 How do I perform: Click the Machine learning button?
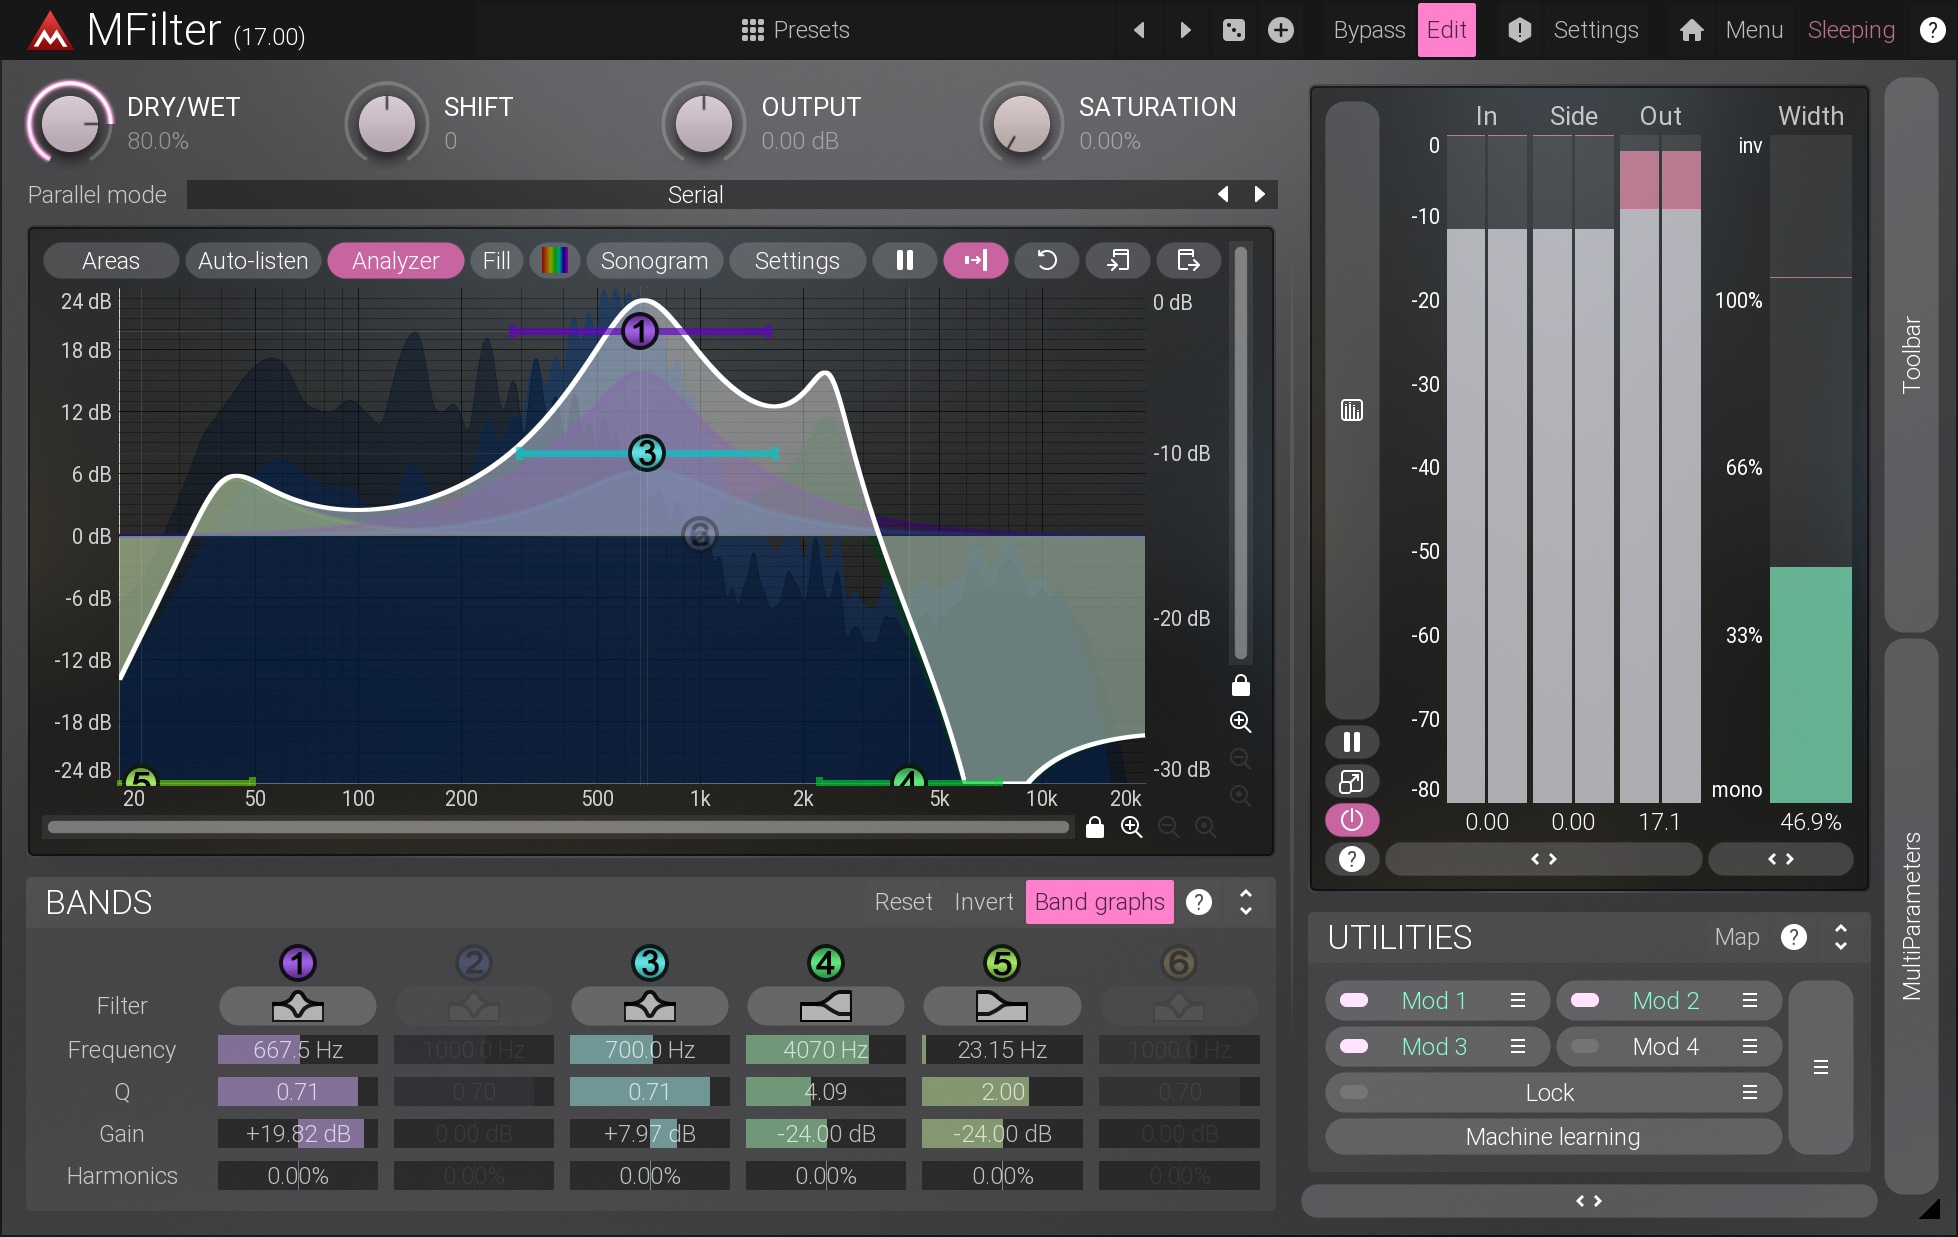click(1552, 1137)
